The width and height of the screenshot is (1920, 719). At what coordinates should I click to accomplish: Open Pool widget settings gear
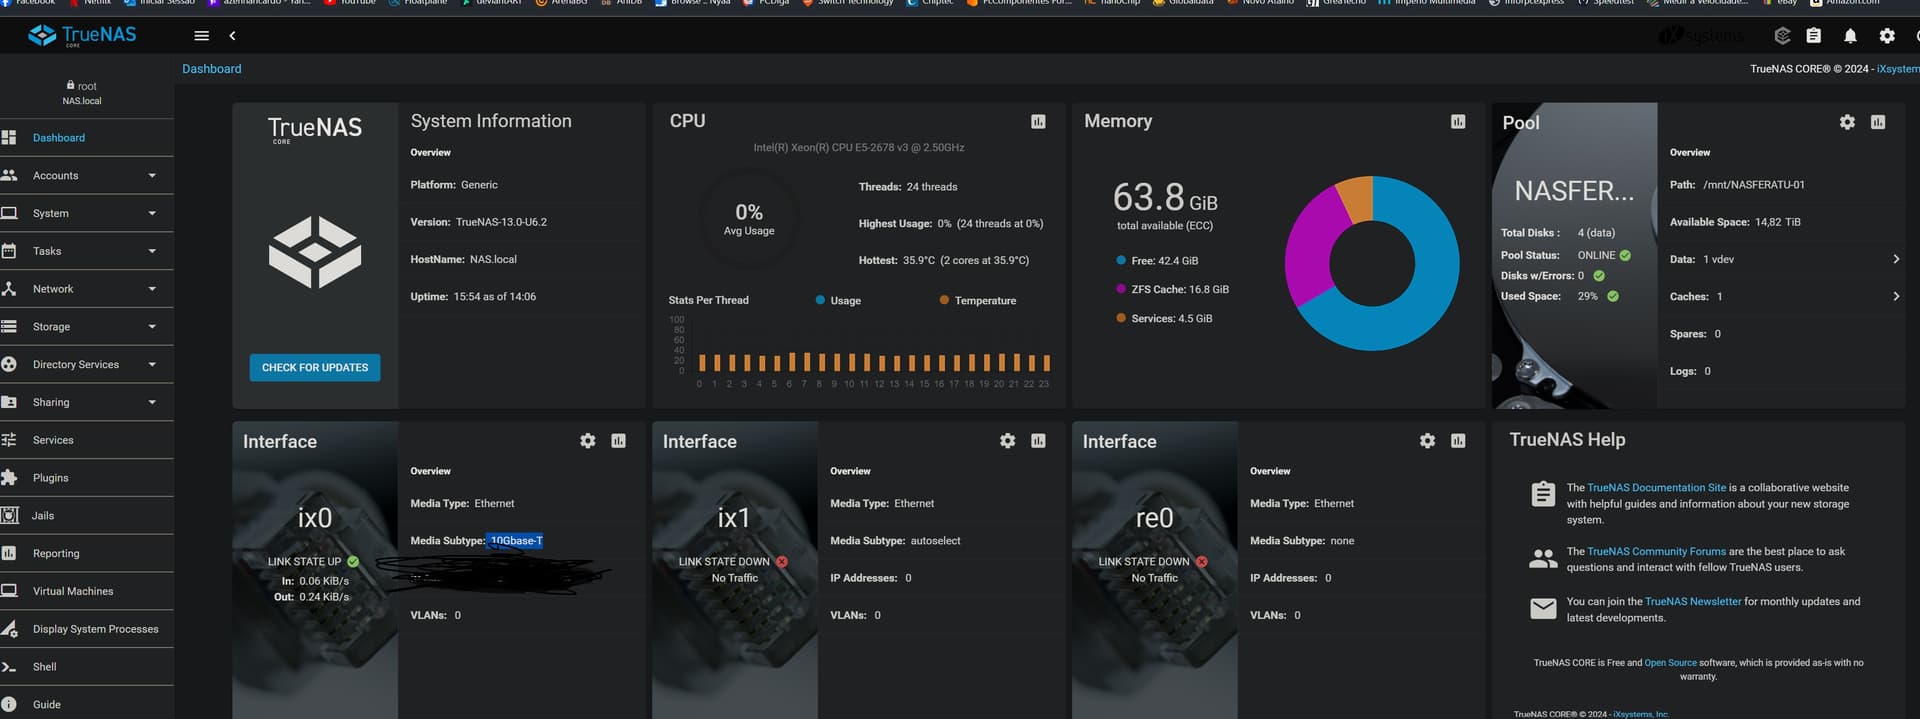1847,121
